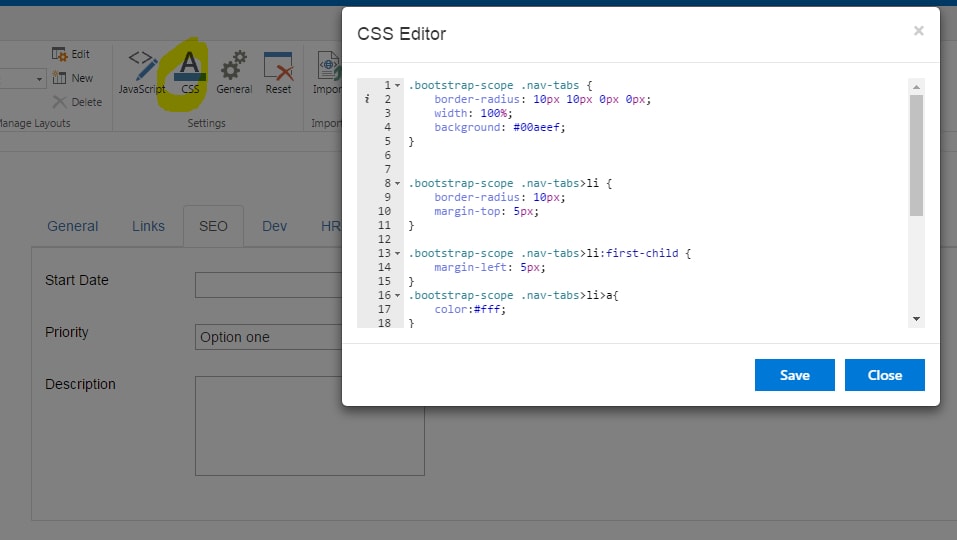Viewport: 957px width, 540px height.
Task: Collapse the code fold at line 1
Action: [397, 85]
